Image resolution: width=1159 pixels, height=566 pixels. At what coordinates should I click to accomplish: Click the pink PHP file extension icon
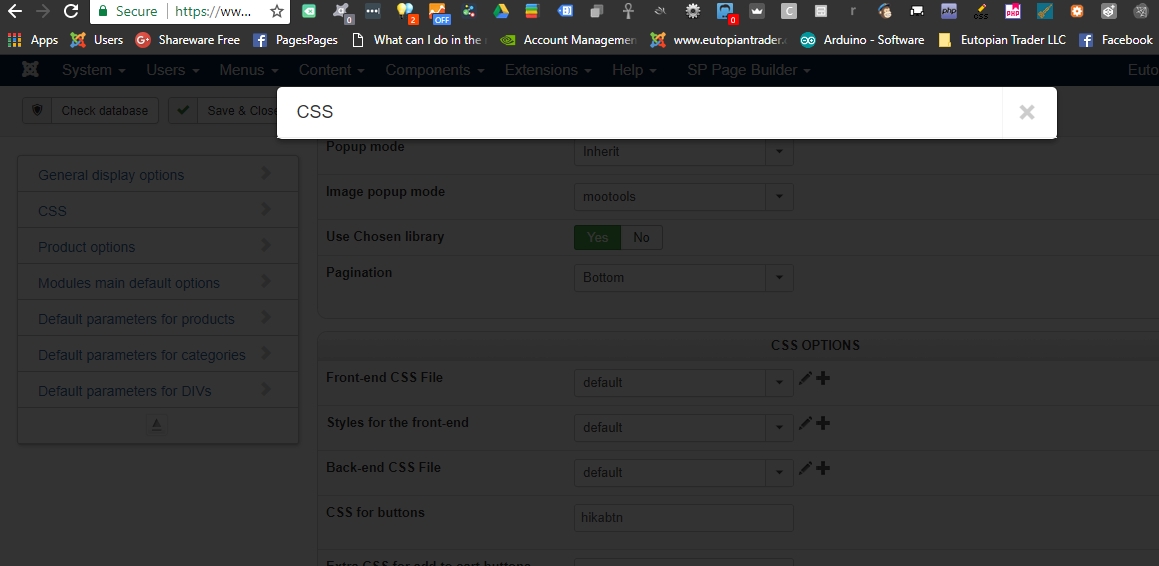click(x=1013, y=11)
